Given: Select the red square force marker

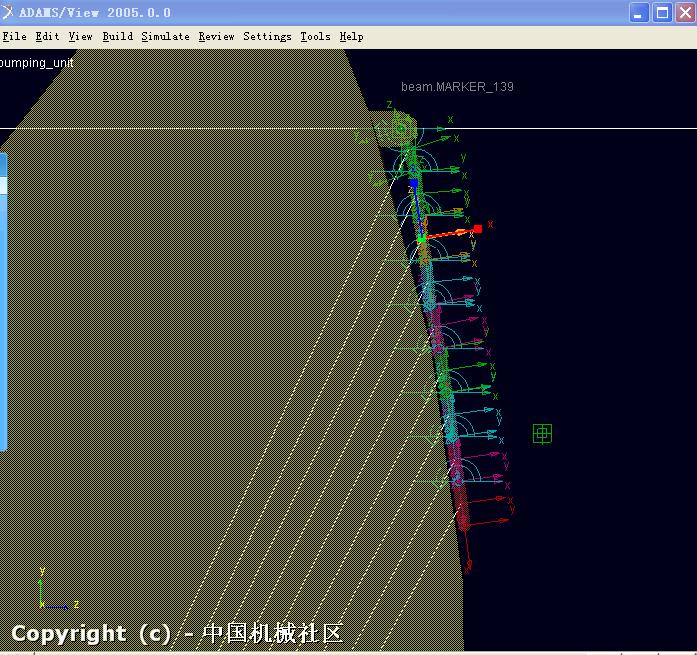Looking at the screenshot, I should pos(478,229).
